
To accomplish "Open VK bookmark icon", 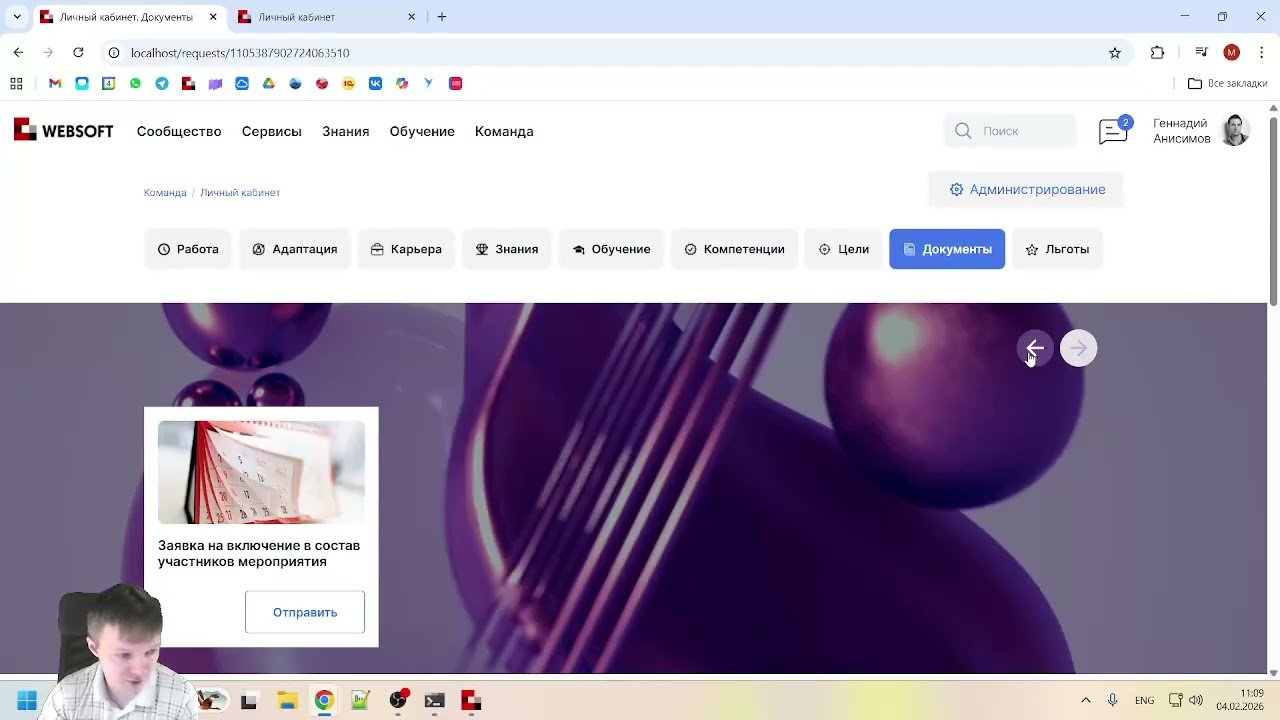I will (375, 83).
